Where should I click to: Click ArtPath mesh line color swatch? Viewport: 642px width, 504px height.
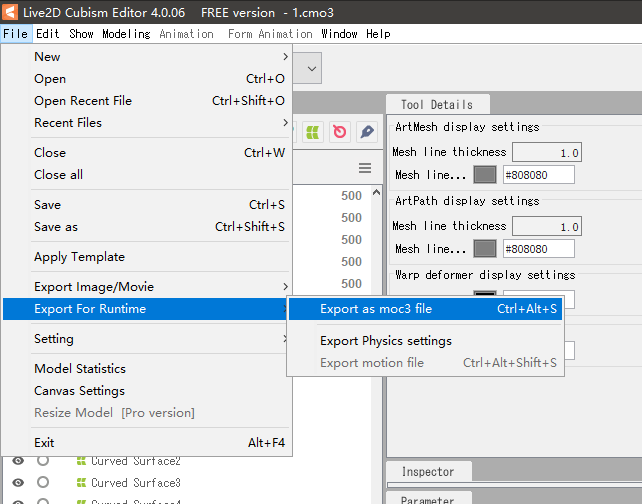(485, 249)
